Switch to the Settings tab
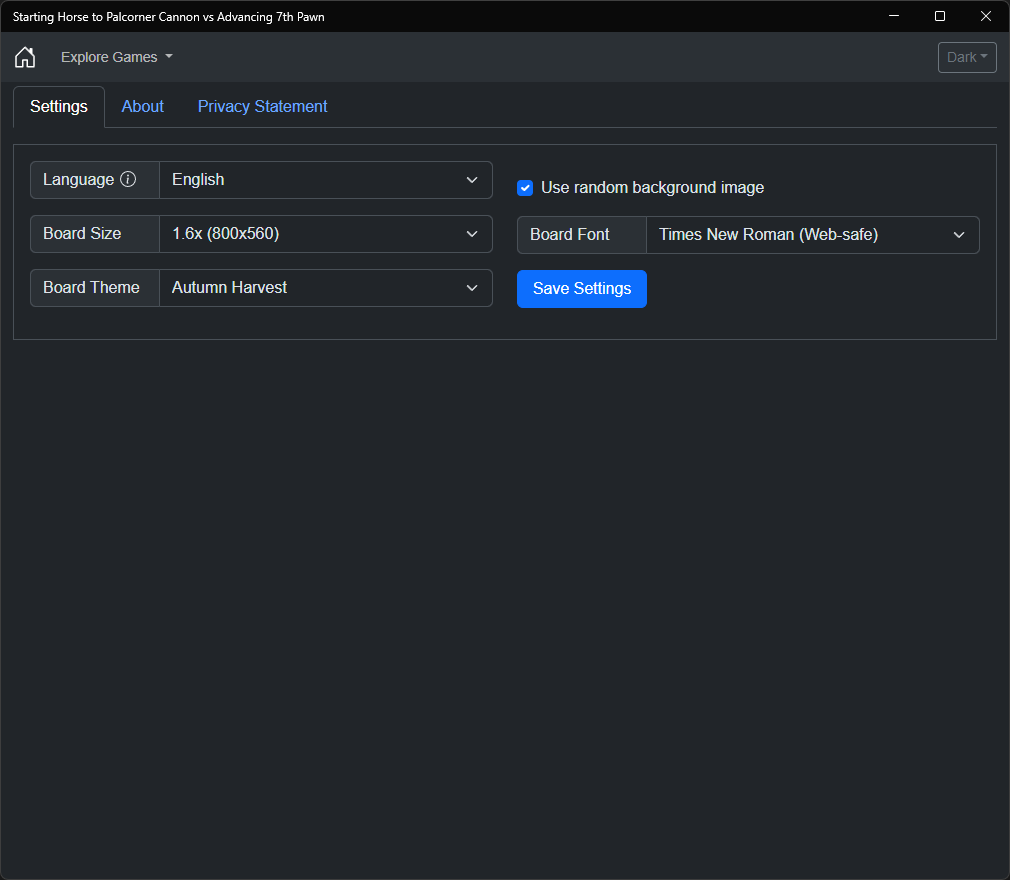 tap(59, 106)
